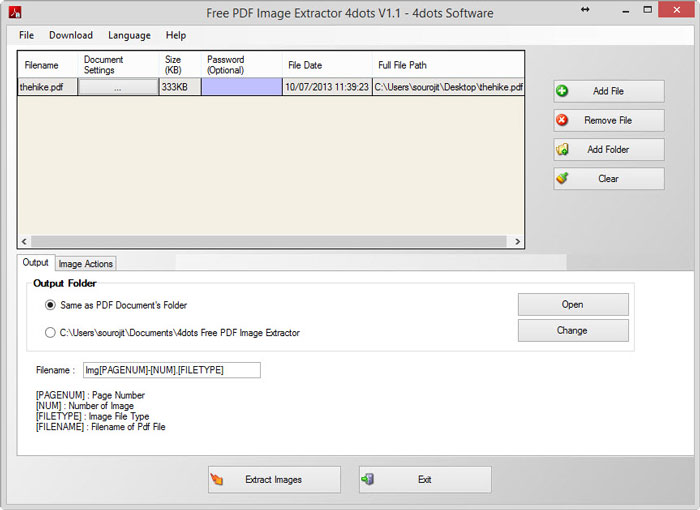Click the app logo in title bar
The height and width of the screenshot is (510, 700).
(x=15, y=12)
